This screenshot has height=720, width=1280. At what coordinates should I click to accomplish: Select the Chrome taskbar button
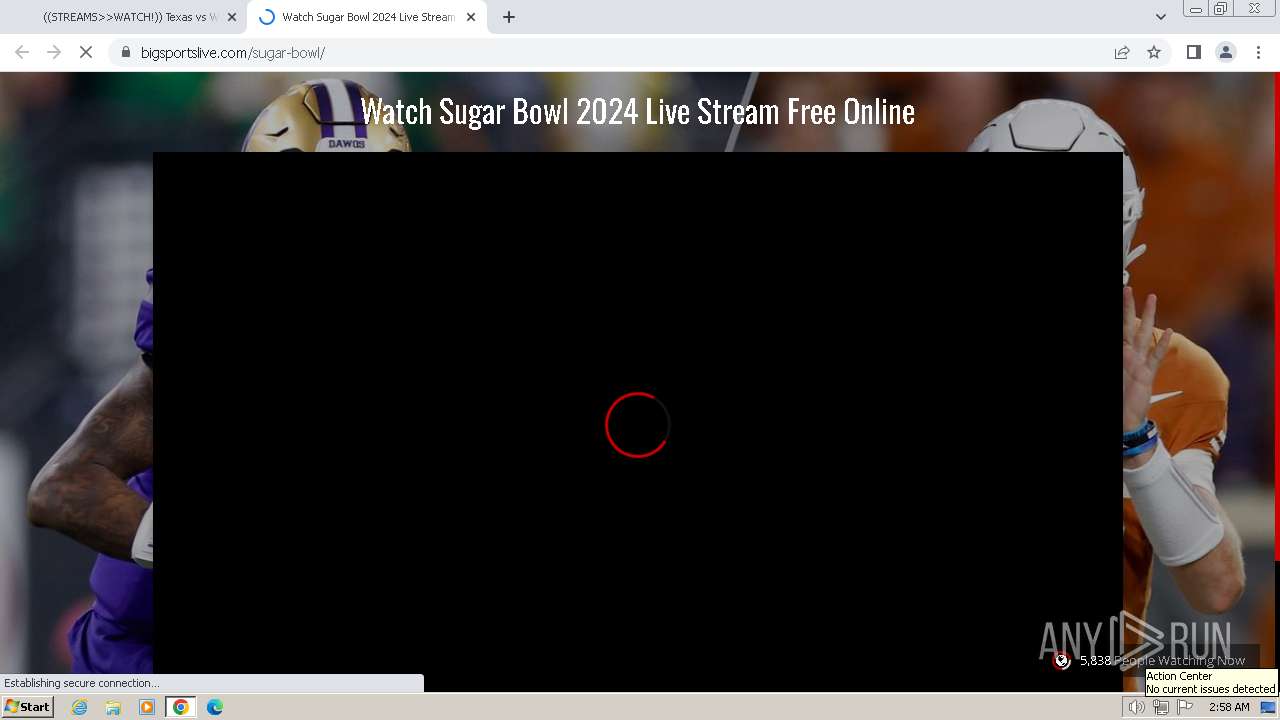point(181,707)
